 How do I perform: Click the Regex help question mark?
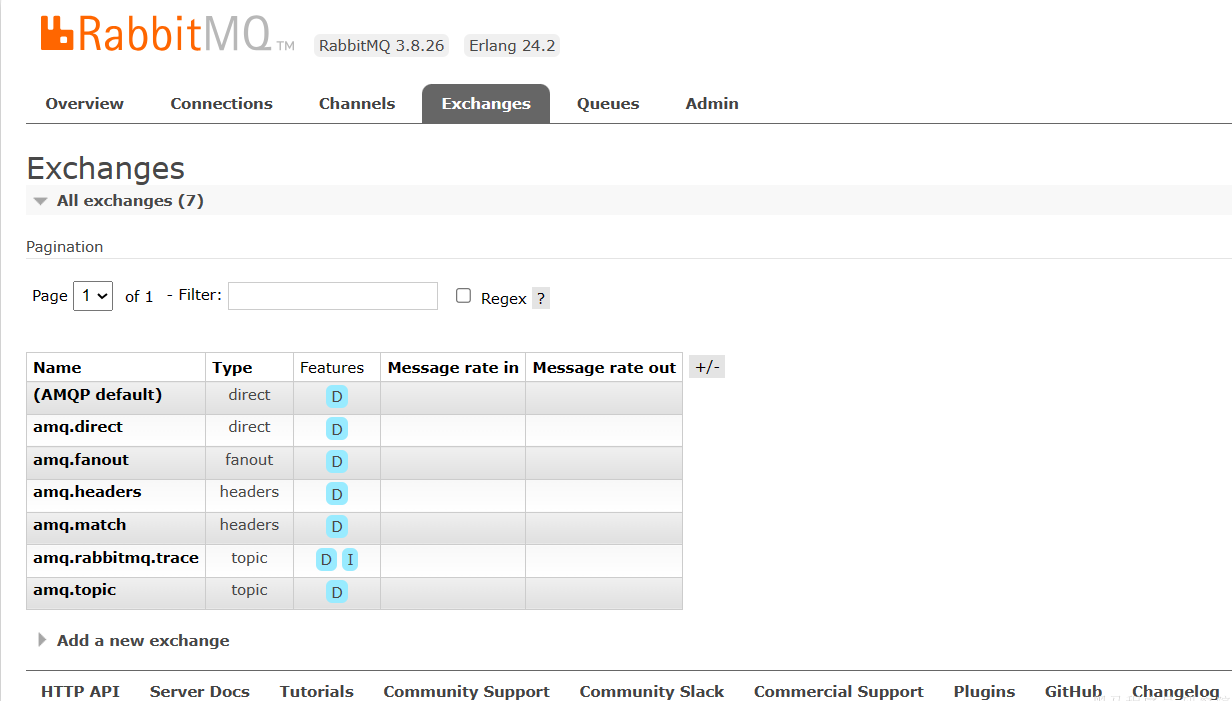[x=540, y=298]
